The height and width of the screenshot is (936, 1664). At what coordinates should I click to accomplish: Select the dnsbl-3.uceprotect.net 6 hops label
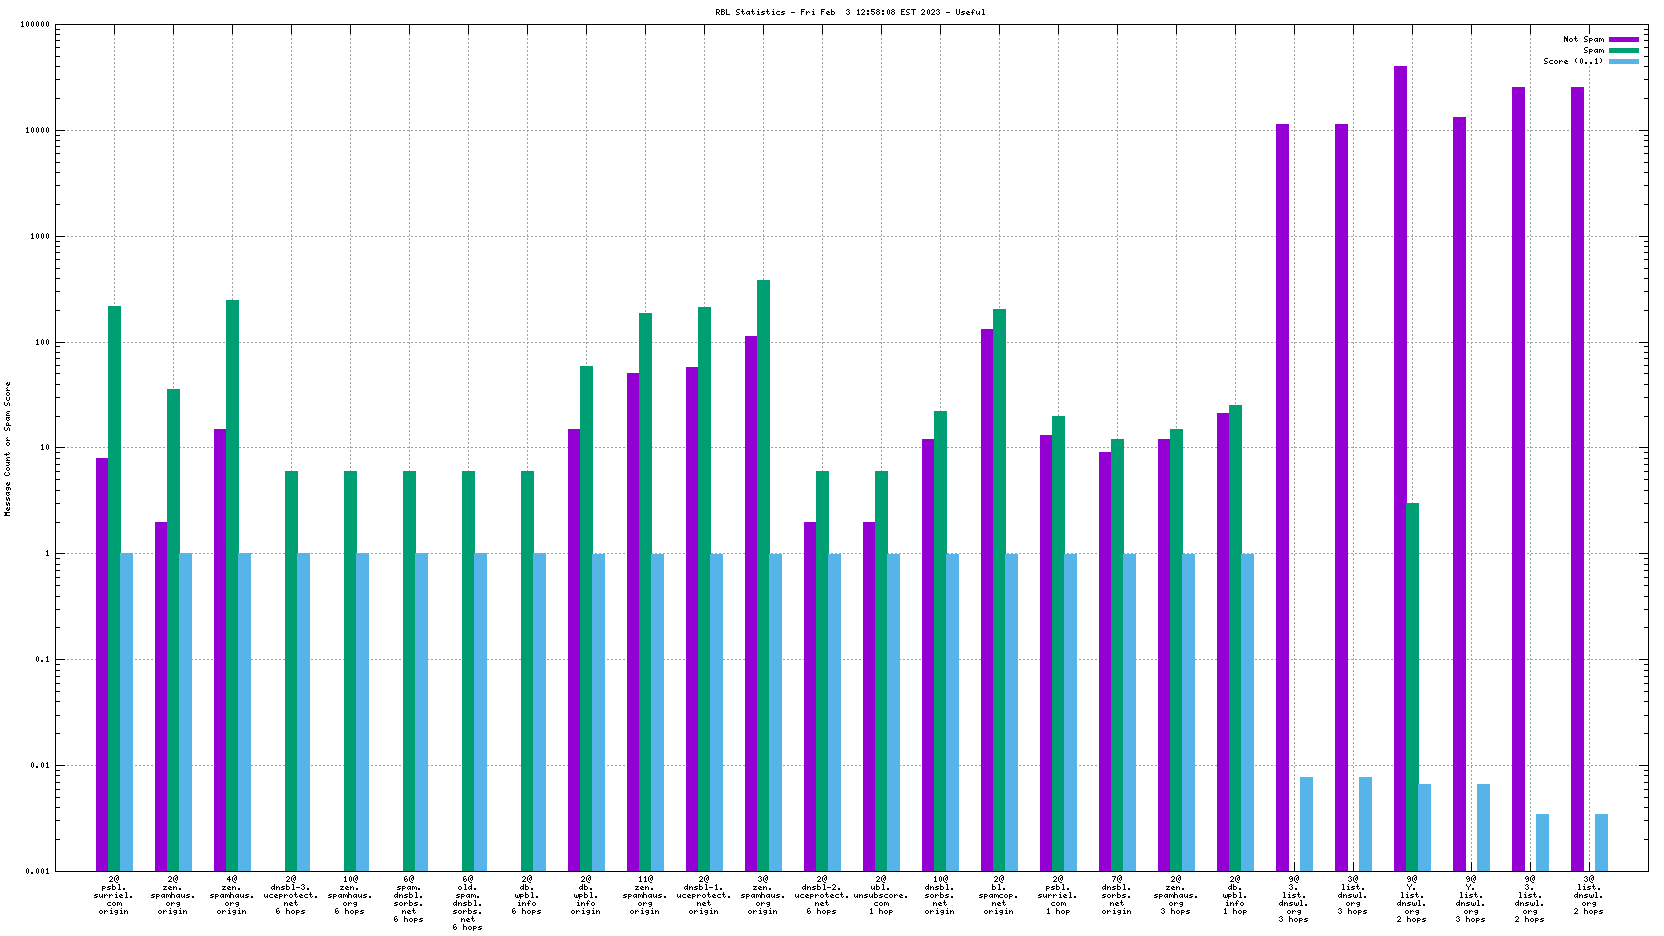coord(291,895)
